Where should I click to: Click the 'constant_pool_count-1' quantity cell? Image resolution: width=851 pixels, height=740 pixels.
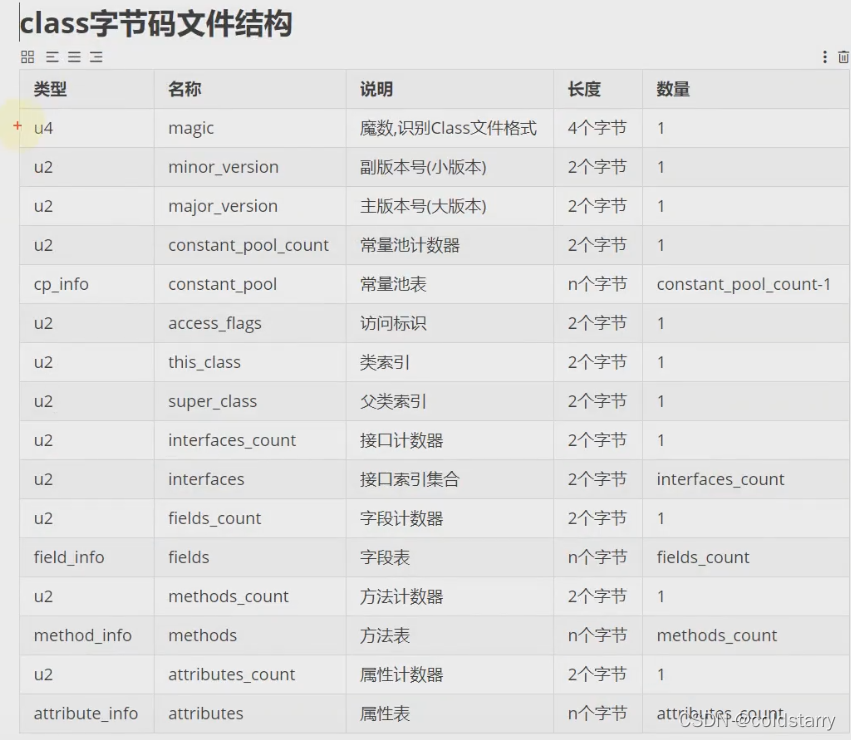pyautogui.click(x=744, y=284)
